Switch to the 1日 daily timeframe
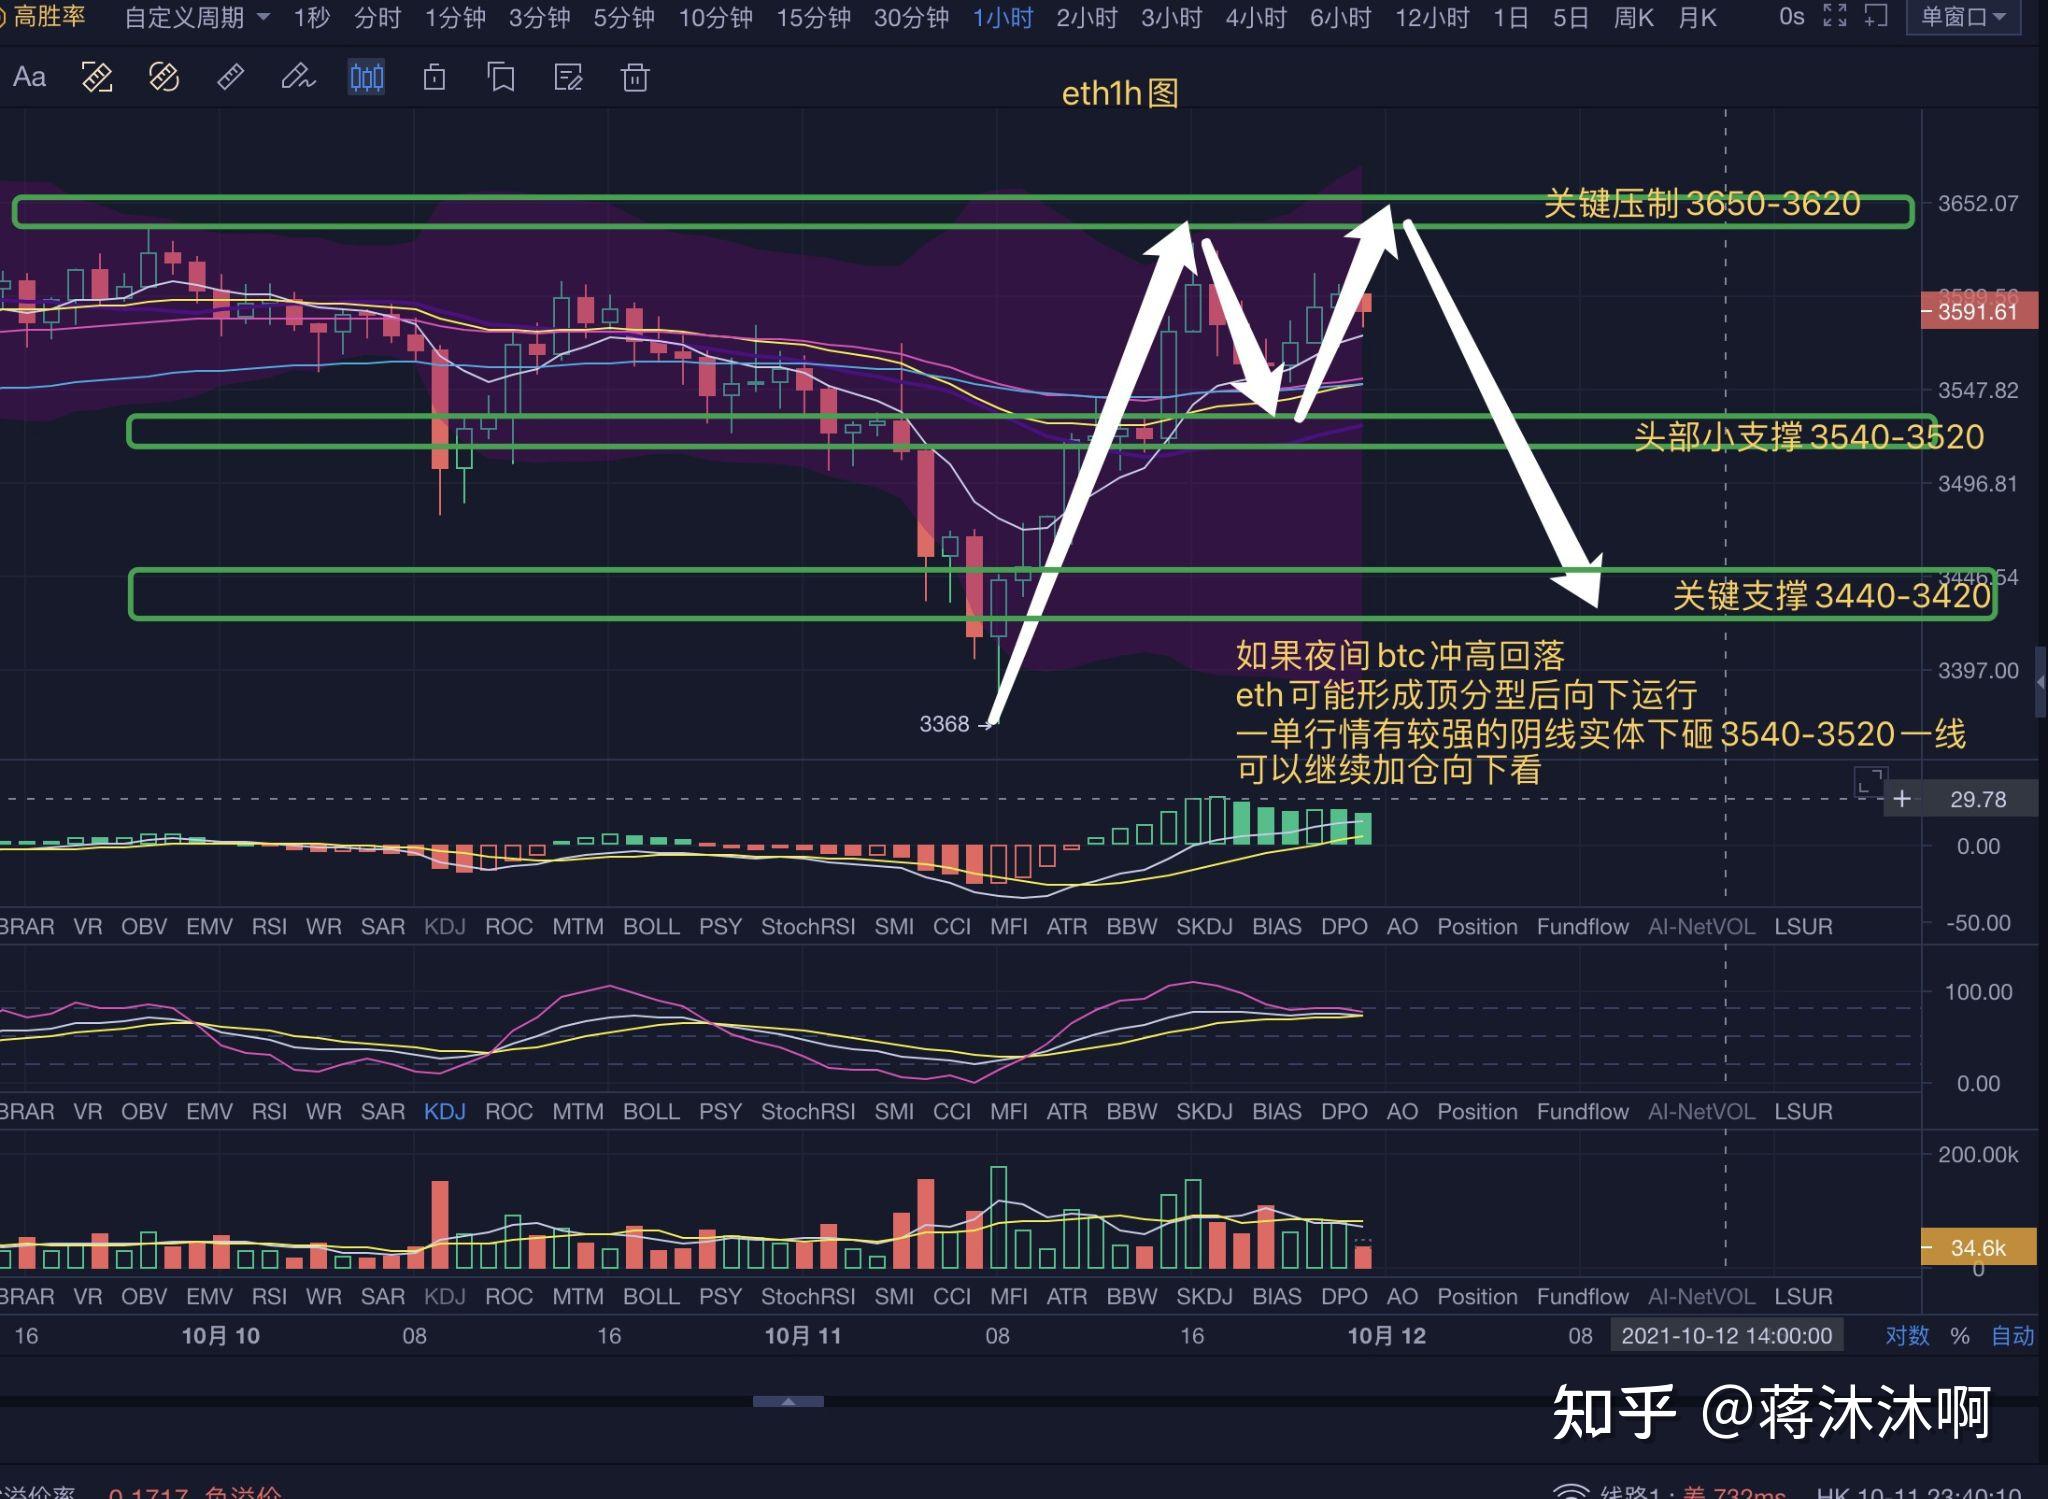Screen dimensions: 2048x1499 click(x=1510, y=17)
